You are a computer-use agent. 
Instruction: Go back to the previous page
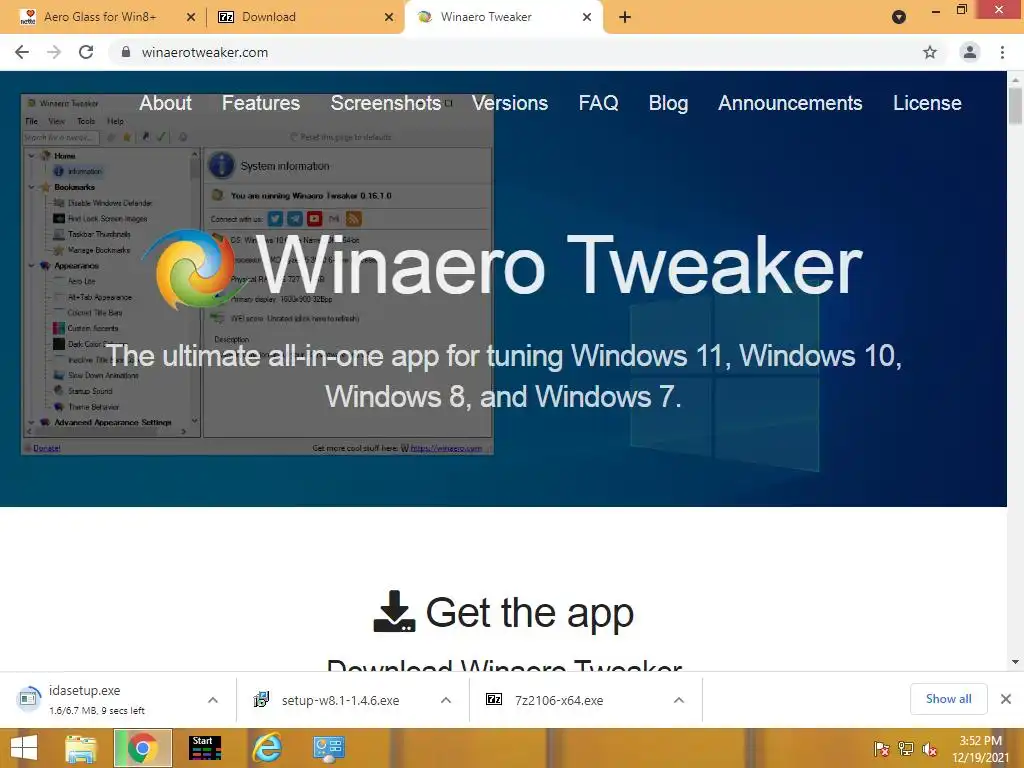point(22,52)
